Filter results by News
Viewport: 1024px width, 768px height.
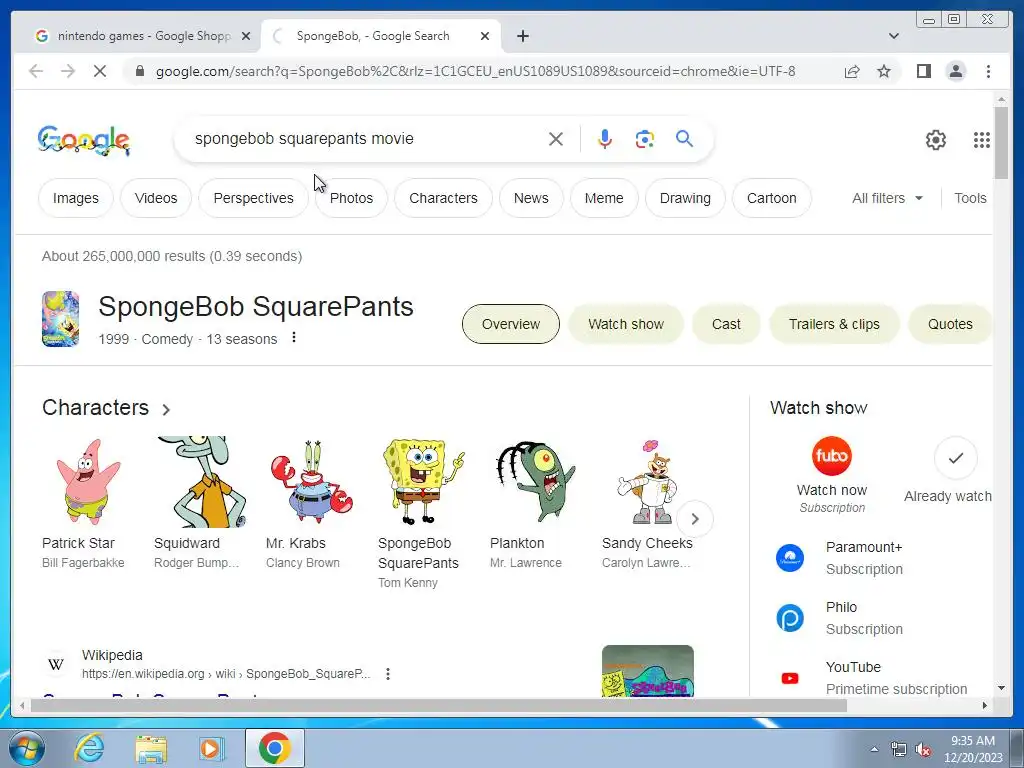(531, 198)
